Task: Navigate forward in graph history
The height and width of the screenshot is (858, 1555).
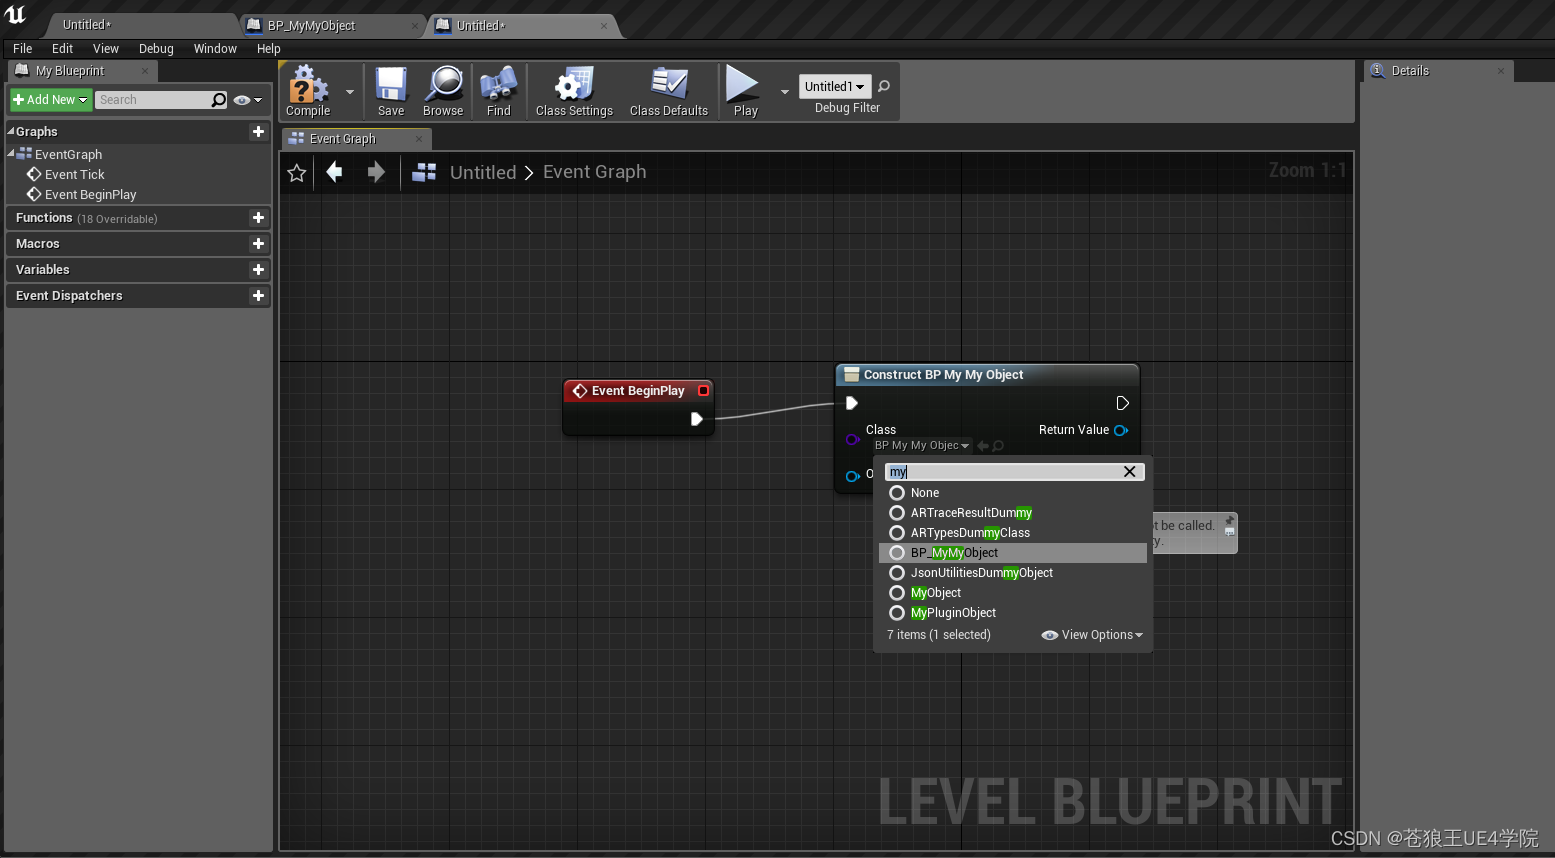Action: click(x=376, y=172)
